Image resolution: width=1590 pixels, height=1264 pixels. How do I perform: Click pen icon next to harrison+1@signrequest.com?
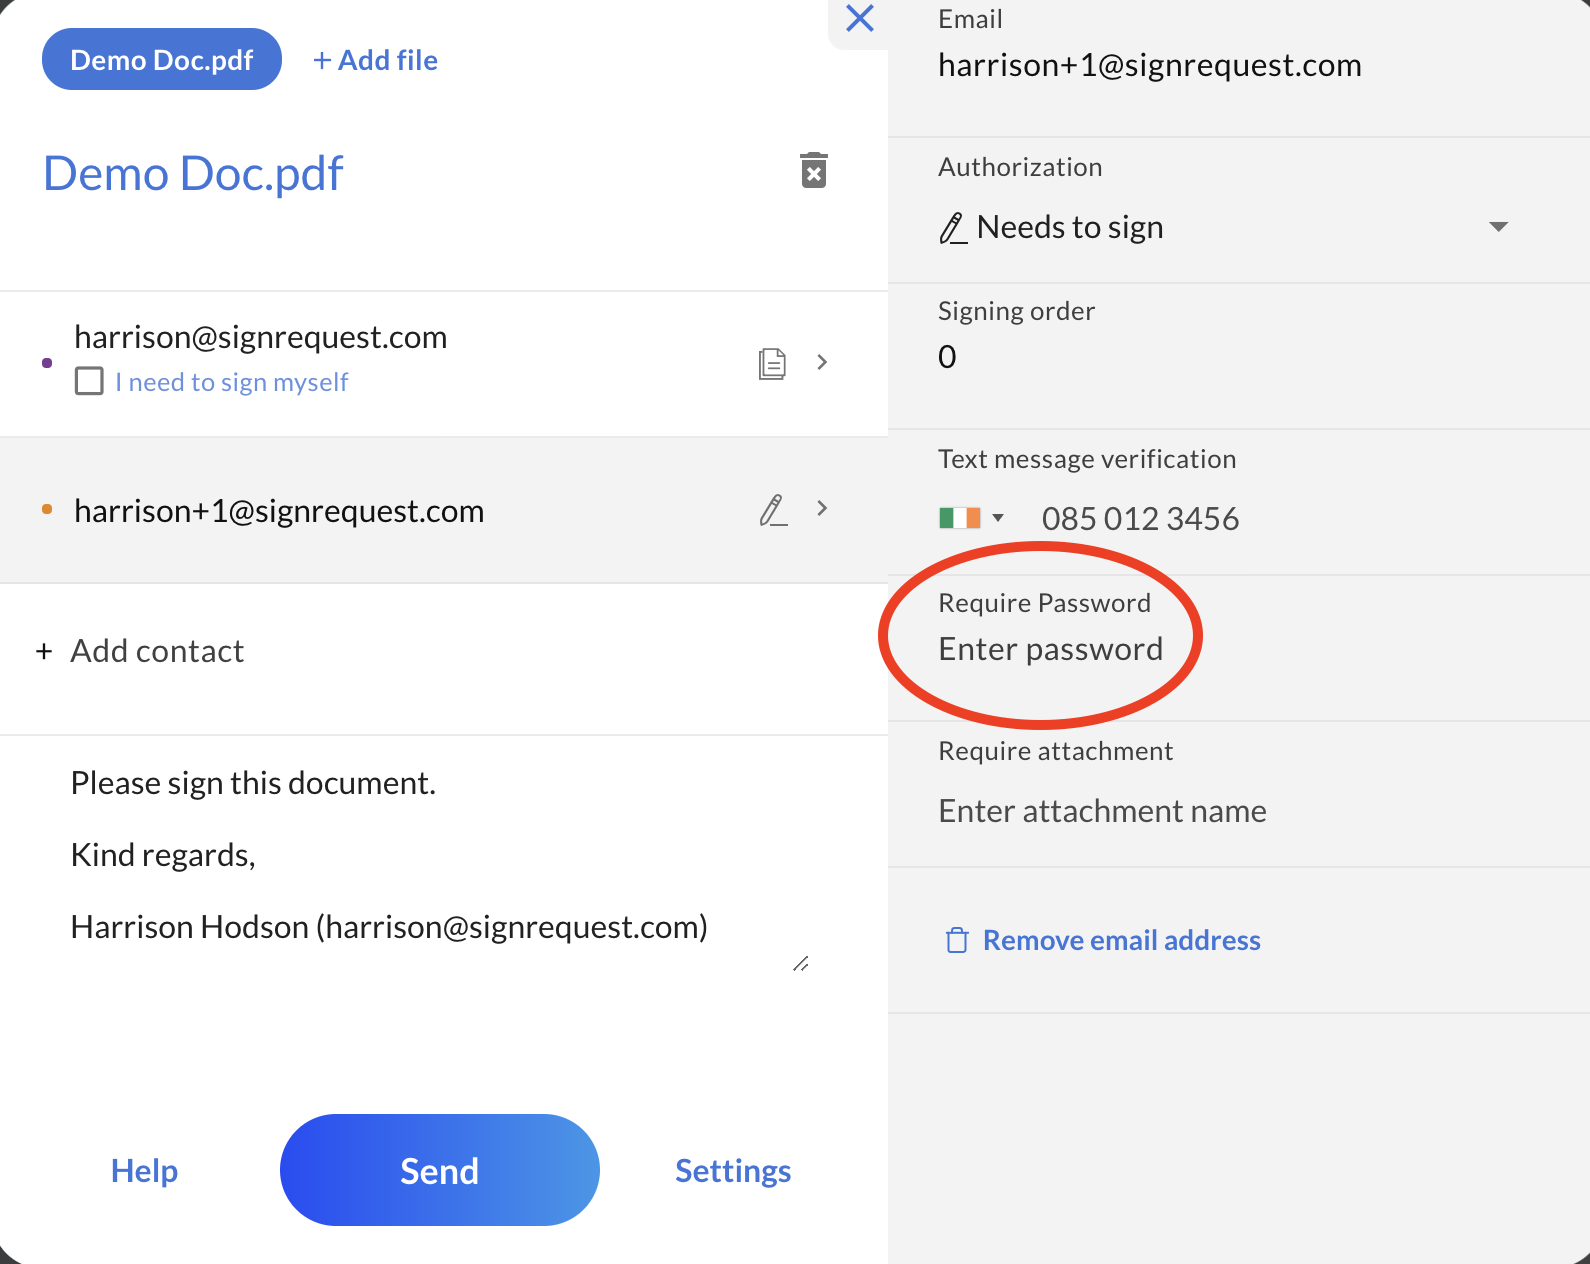coord(773,510)
